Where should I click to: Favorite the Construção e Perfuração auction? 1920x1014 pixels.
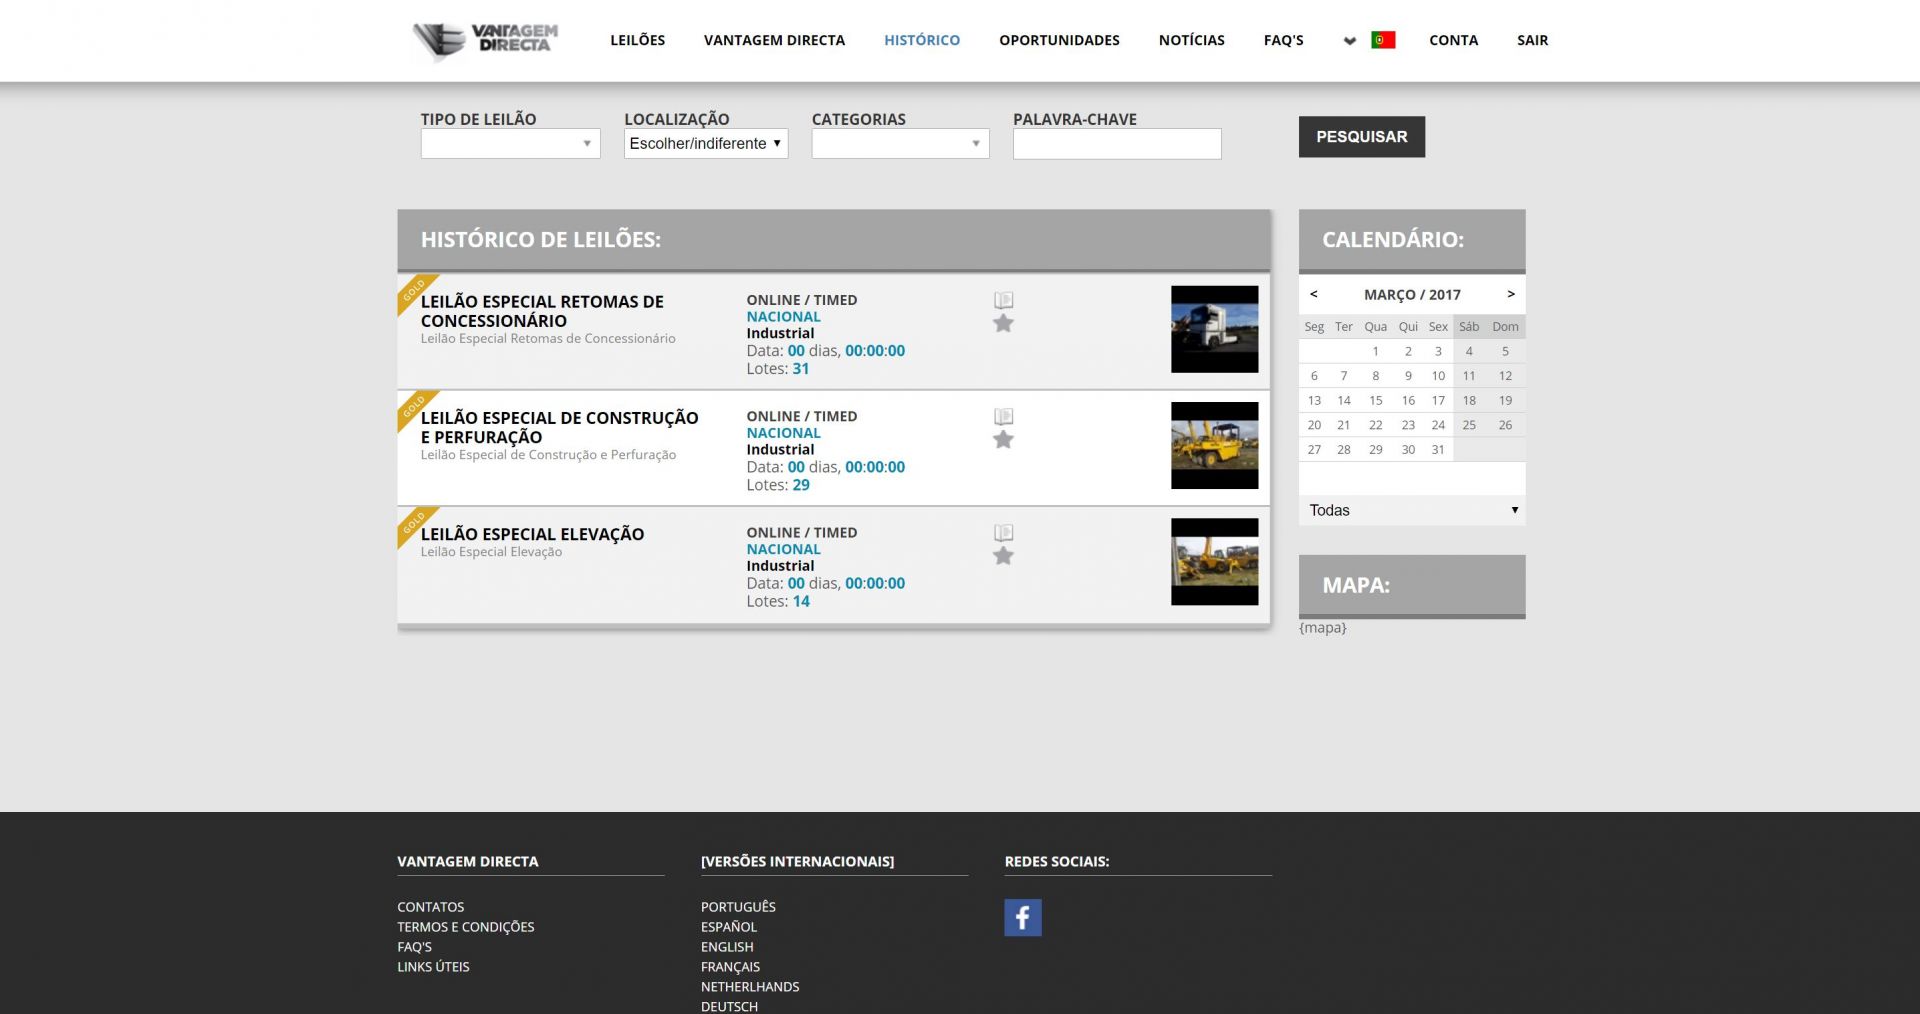1003,440
